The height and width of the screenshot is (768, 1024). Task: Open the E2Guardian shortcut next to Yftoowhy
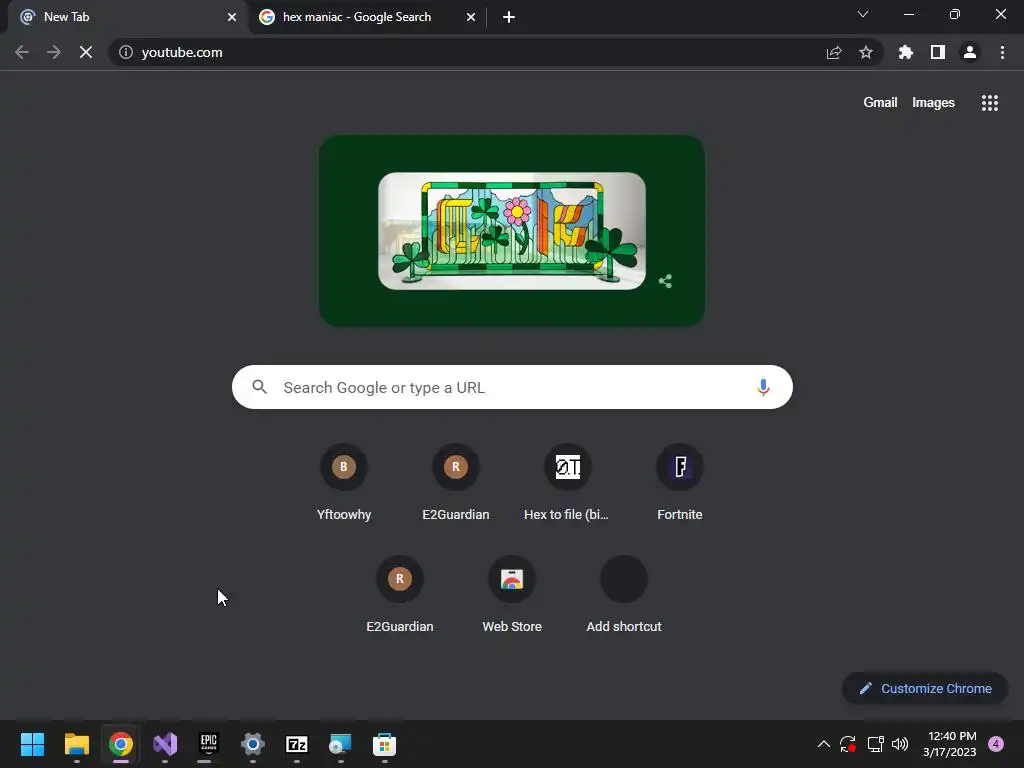456,482
